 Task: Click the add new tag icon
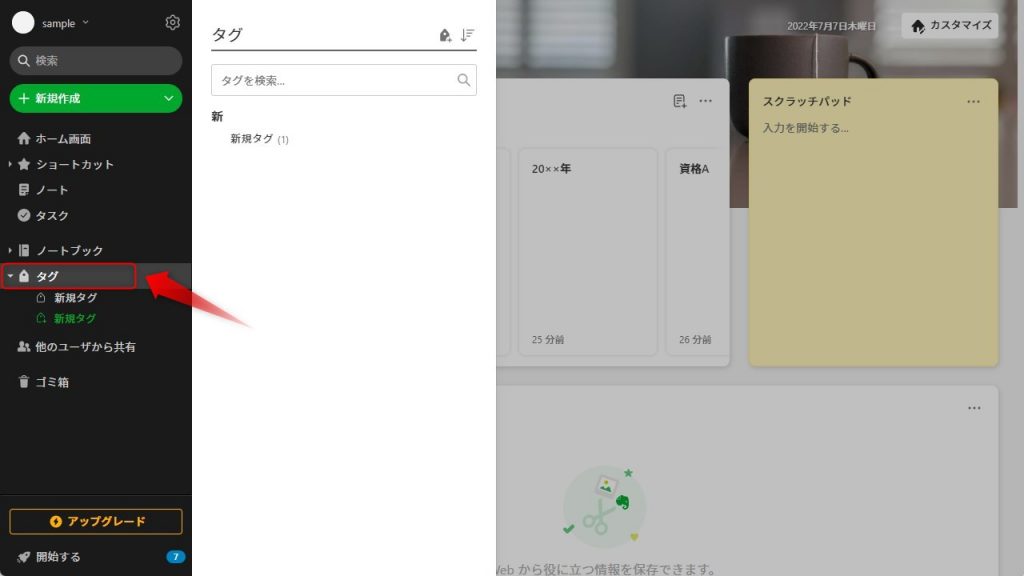coord(445,35)
